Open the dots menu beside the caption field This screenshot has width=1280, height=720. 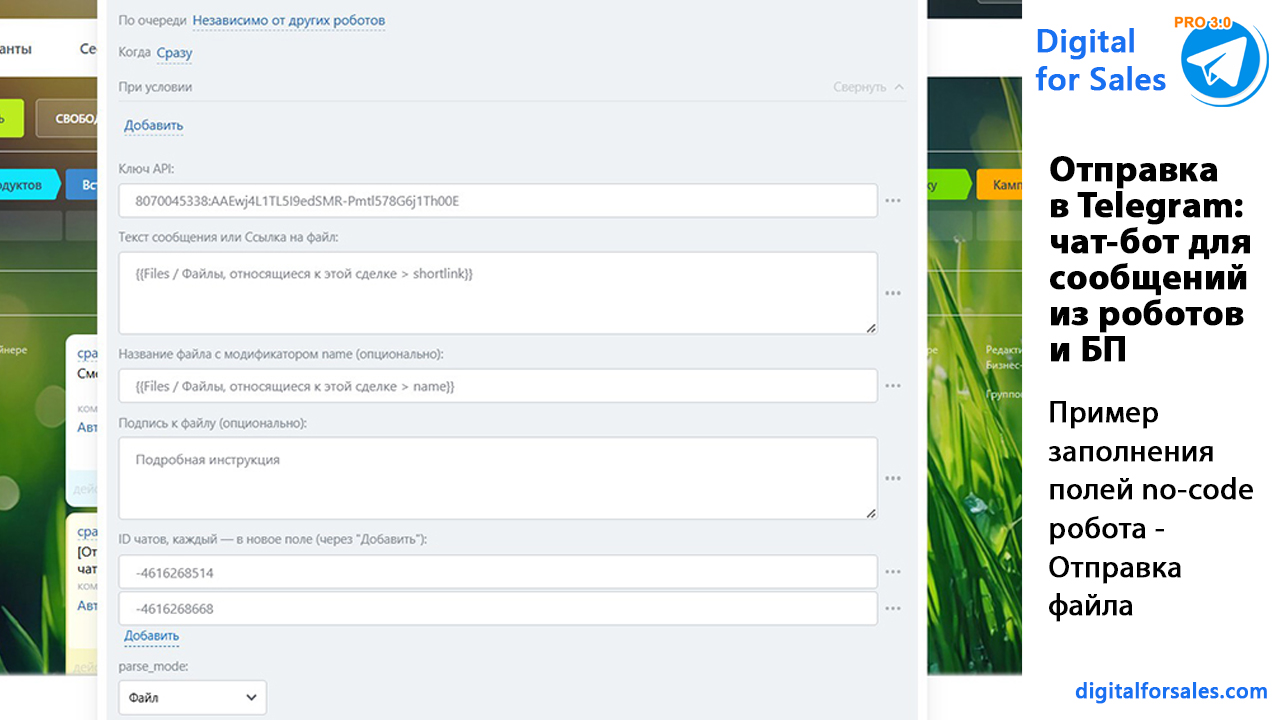tap(893, 478)
